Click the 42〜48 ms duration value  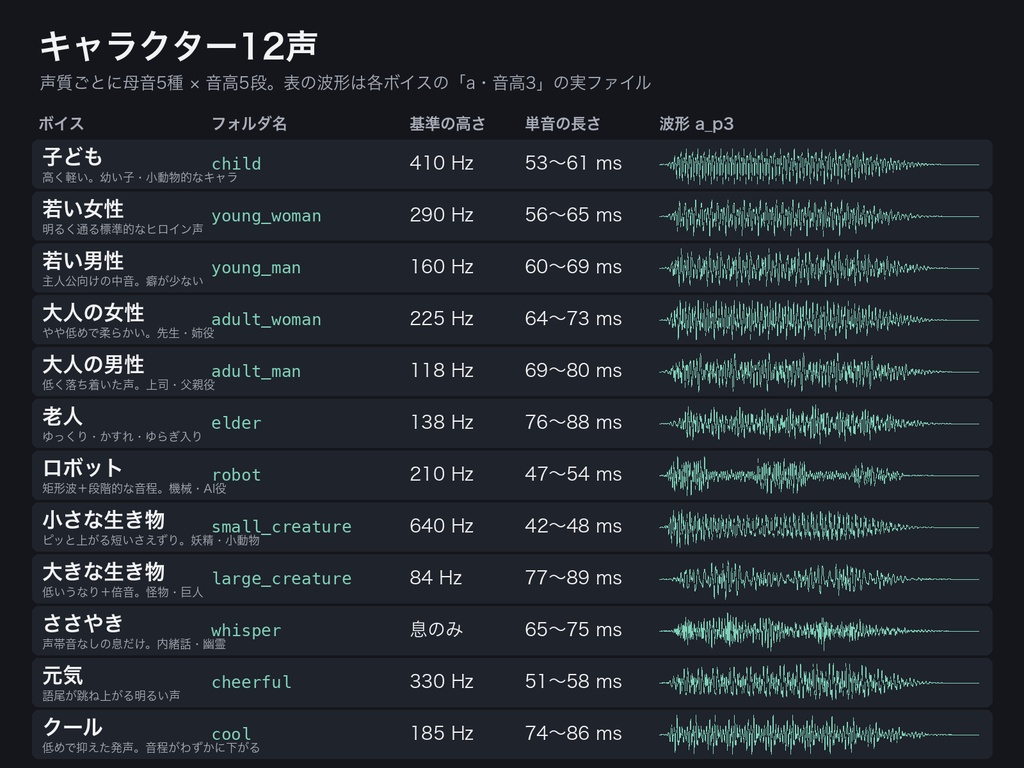point(573,526)
